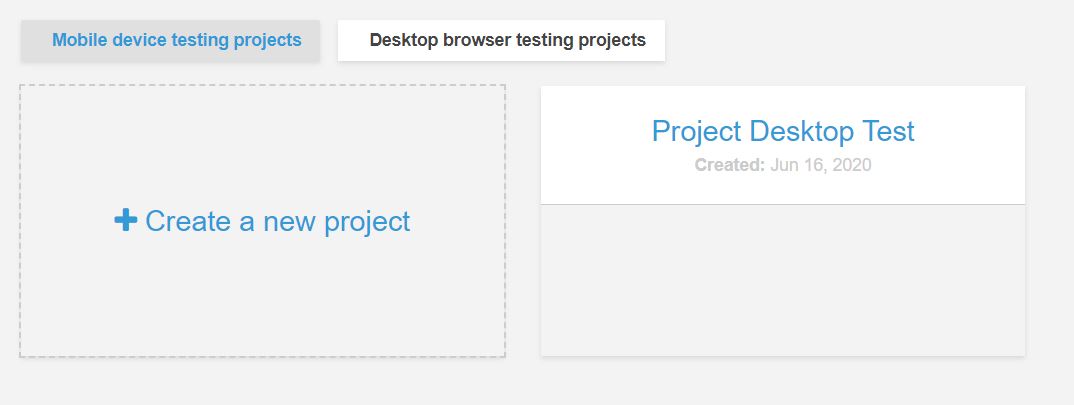Screen dimensions: 1074x405
Task: Click the Jun 16, 2020 date text
Action: 821,165
